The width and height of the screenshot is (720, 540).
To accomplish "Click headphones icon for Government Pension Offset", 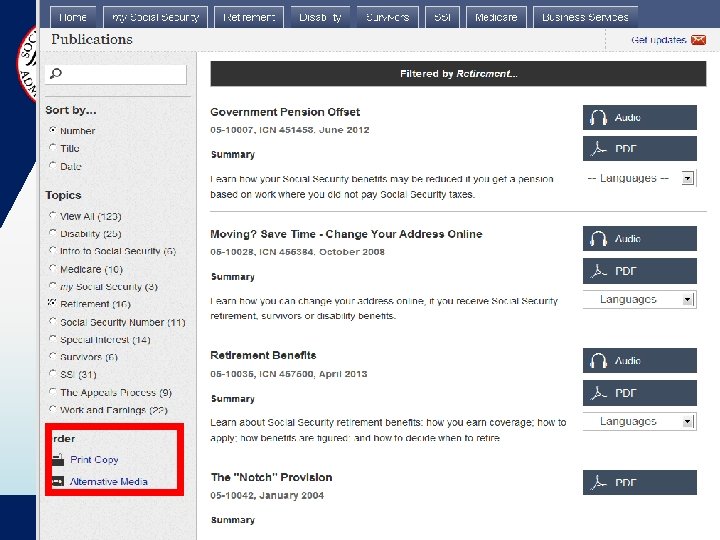I will coord(598,118).
